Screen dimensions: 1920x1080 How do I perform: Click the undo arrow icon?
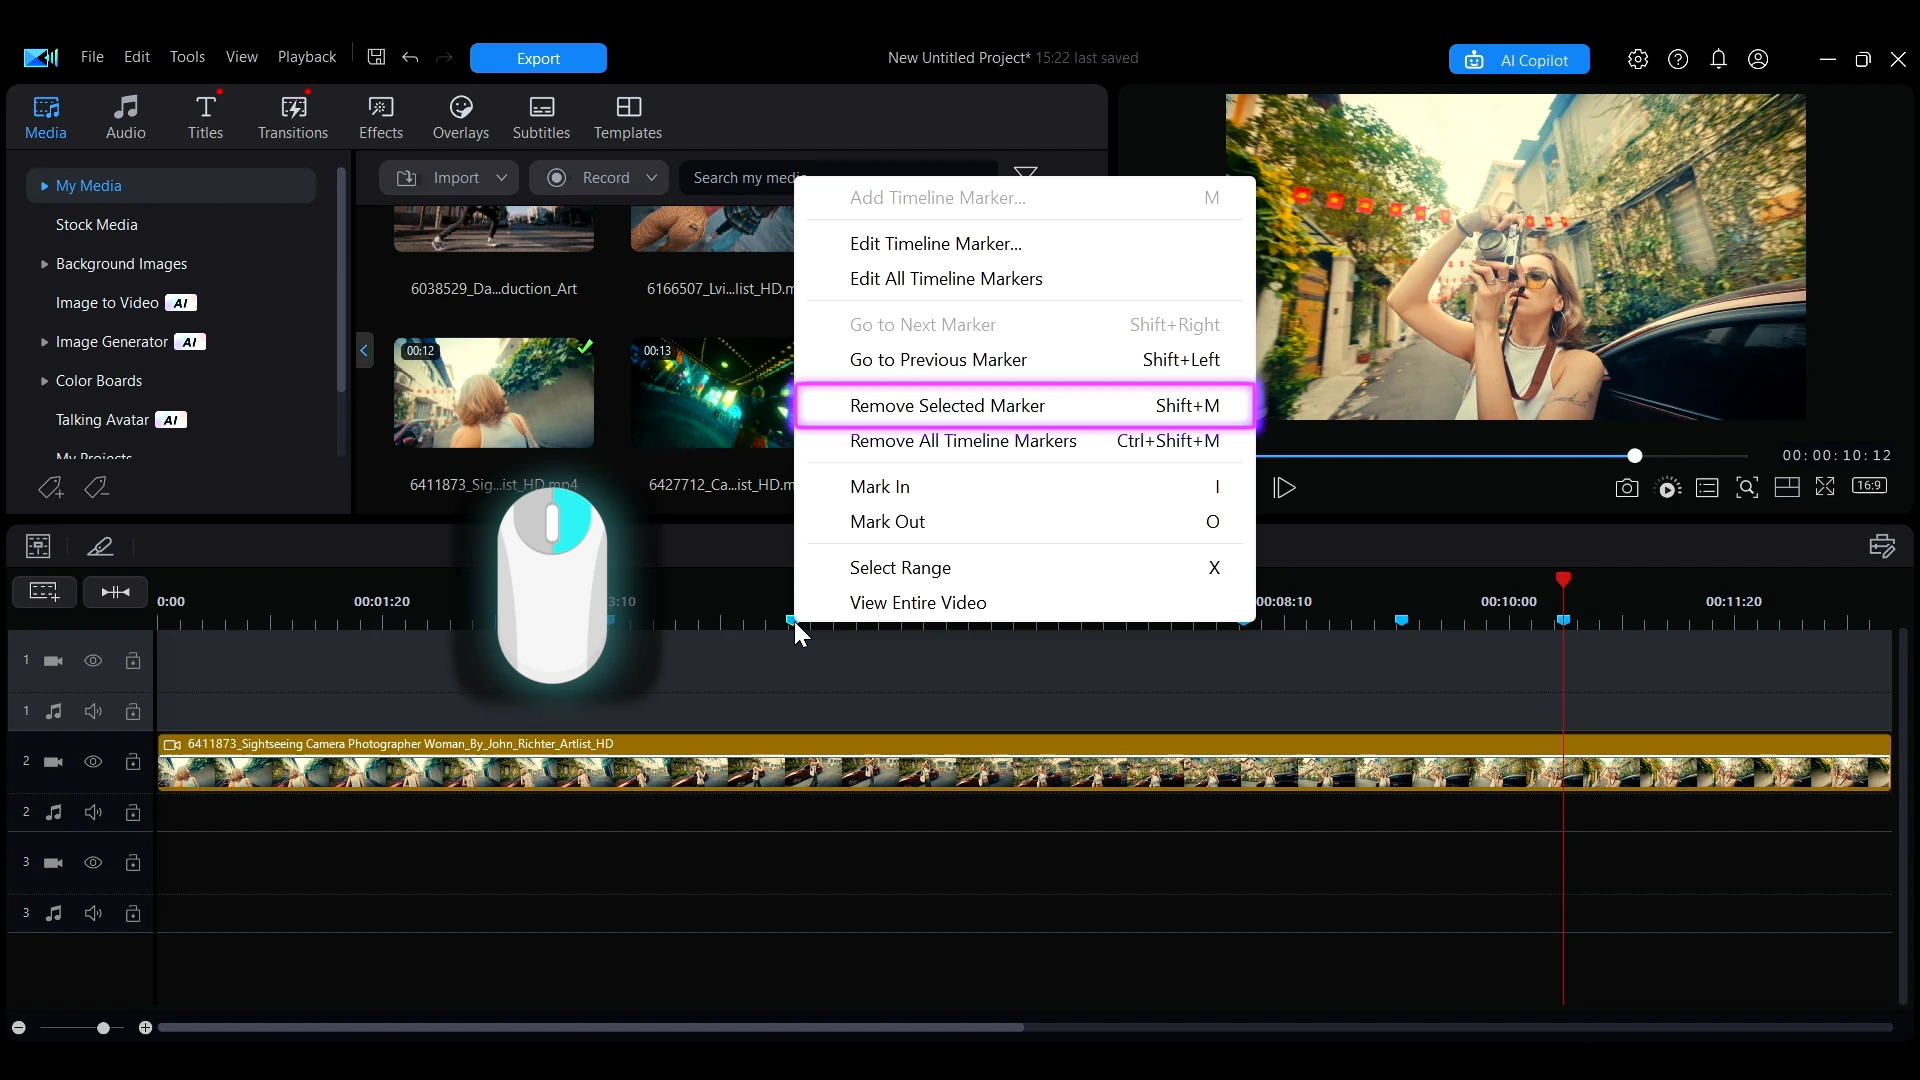pyautogui.click(x=410, y=57)
